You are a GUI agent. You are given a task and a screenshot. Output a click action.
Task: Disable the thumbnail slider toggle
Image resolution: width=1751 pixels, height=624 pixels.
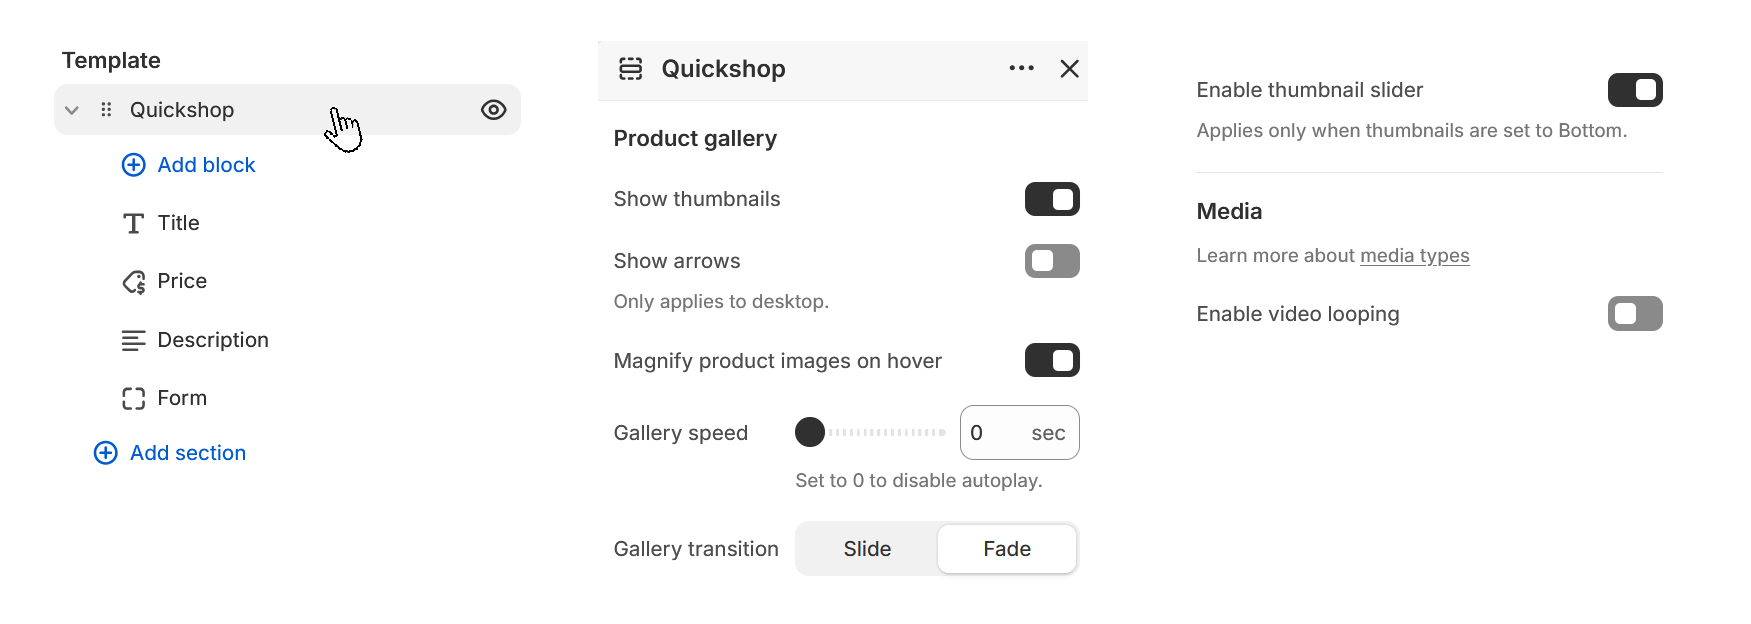coord(1634,90)
